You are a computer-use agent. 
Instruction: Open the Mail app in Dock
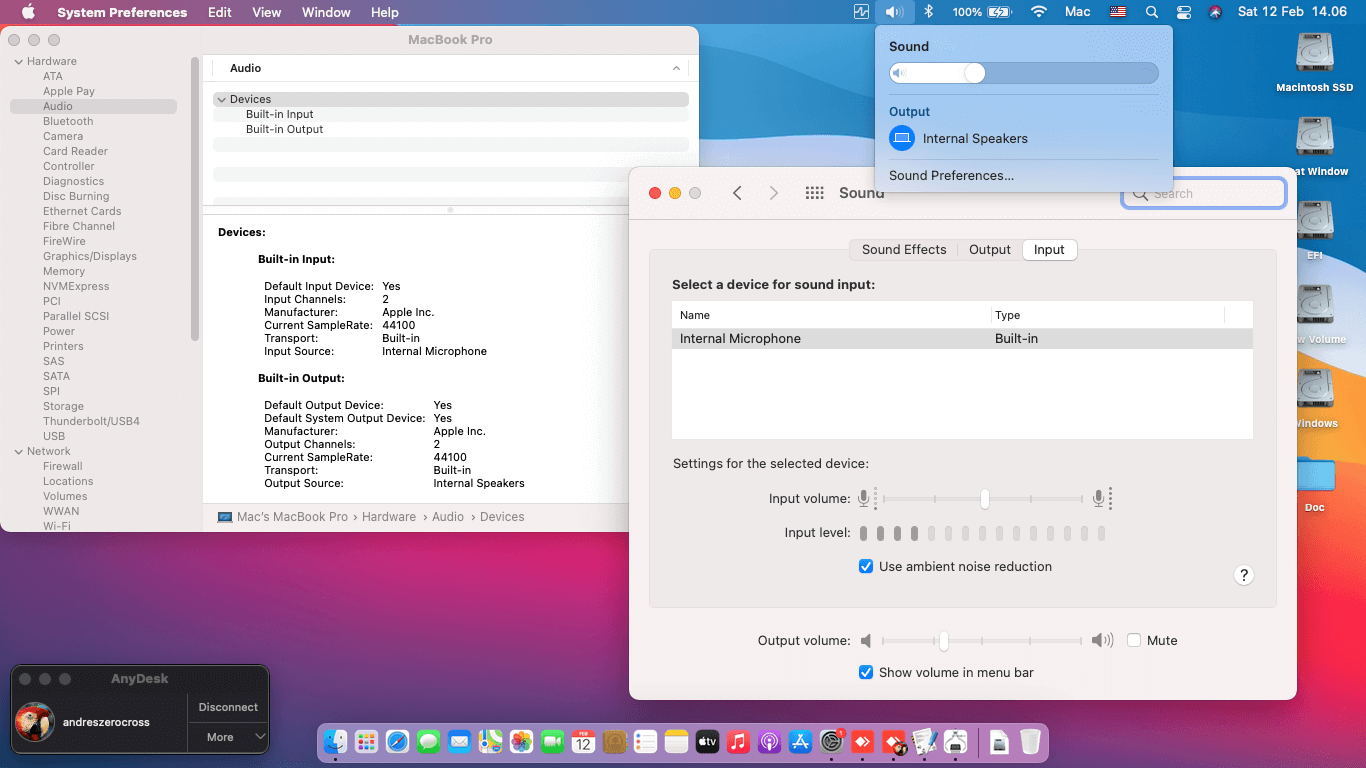tap(459, 741)
